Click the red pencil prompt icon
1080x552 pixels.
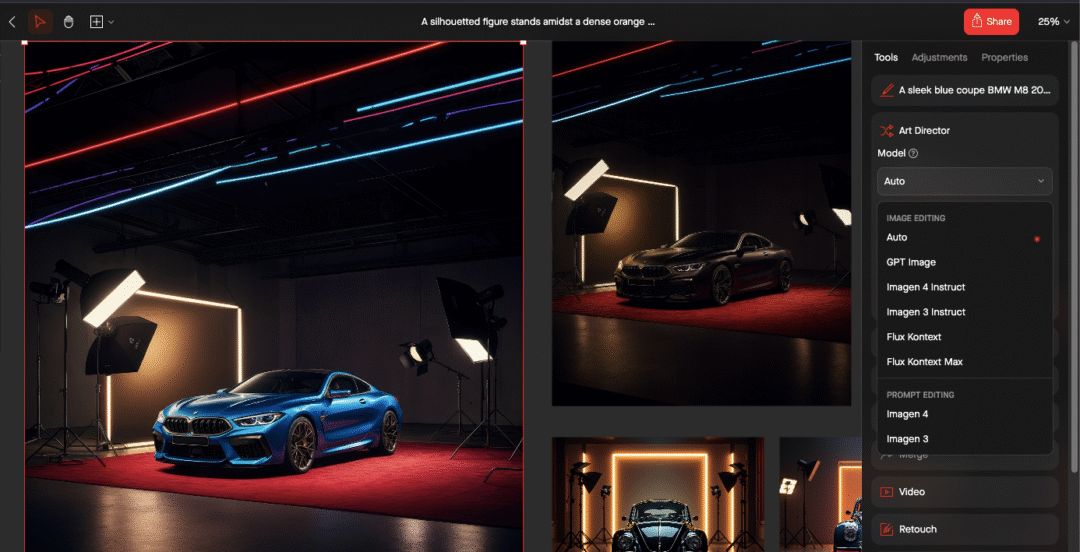(886, 90)
